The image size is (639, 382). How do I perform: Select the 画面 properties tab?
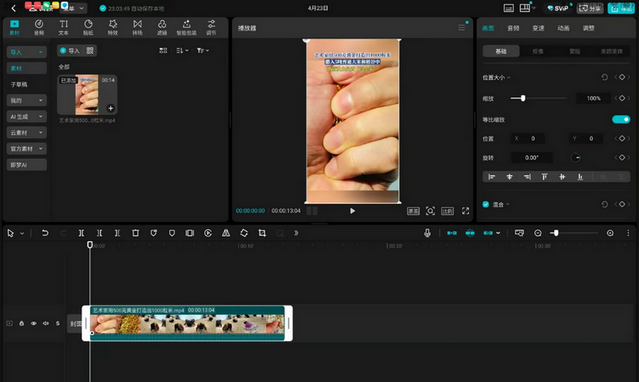pyautogui.click(x=488, y=28)
